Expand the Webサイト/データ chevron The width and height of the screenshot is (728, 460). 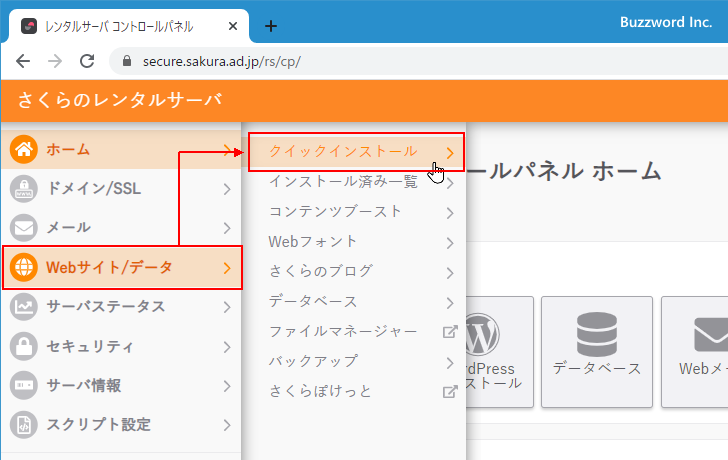(227, 268)
